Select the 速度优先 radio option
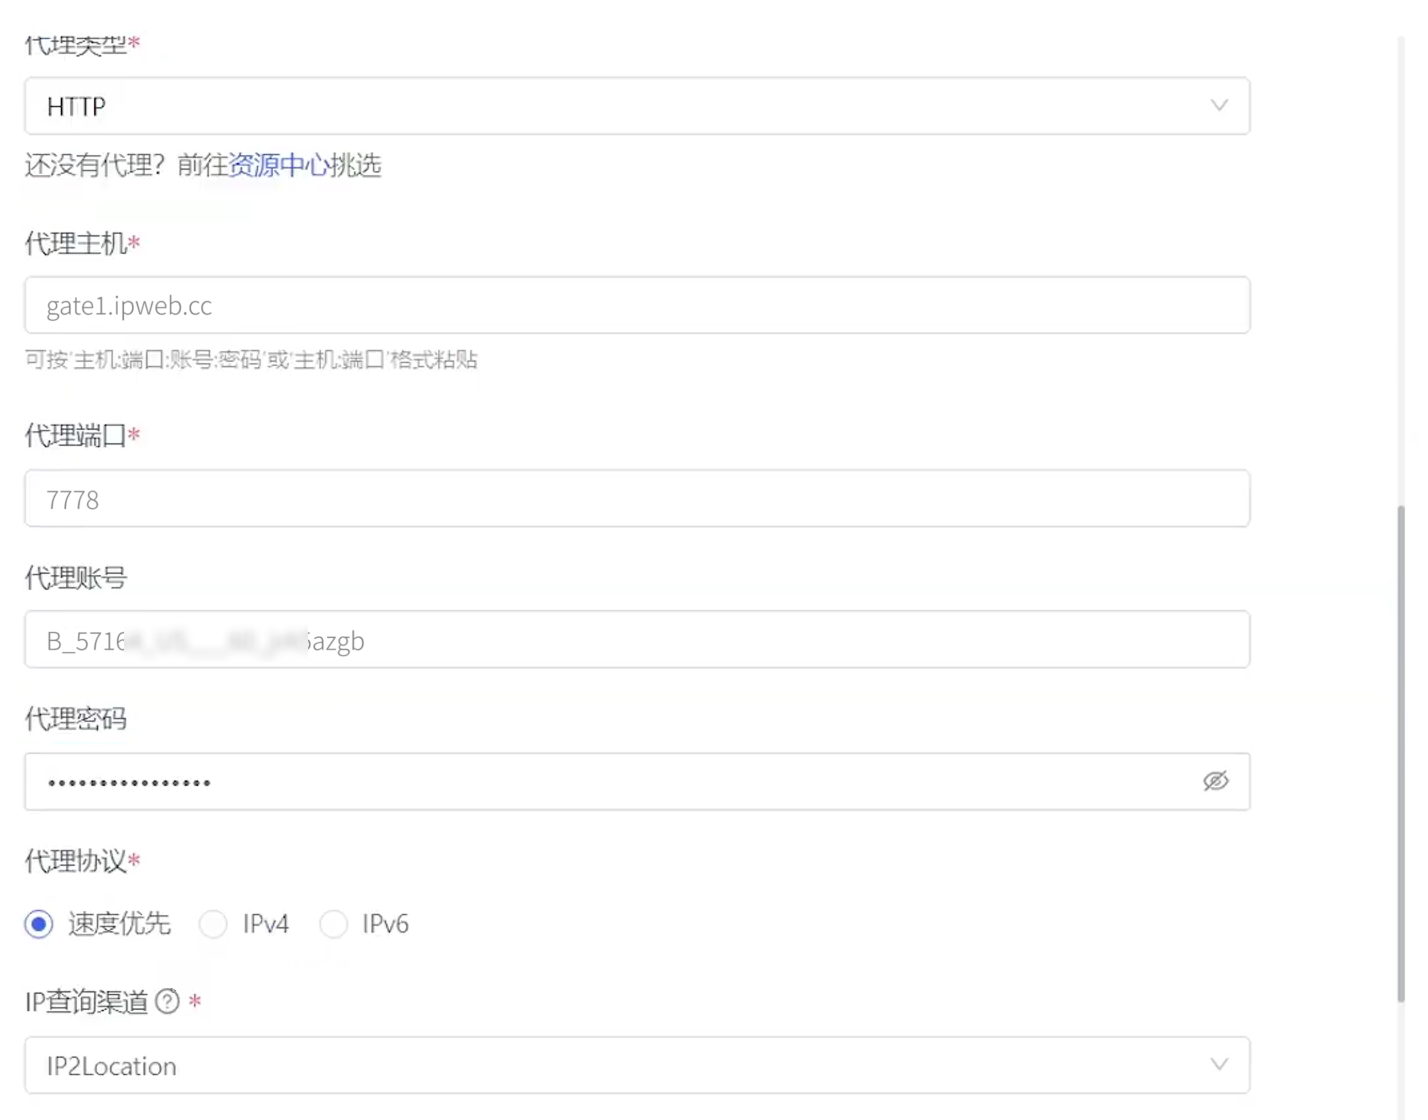1428x1120 pixels. coord(39,924)
